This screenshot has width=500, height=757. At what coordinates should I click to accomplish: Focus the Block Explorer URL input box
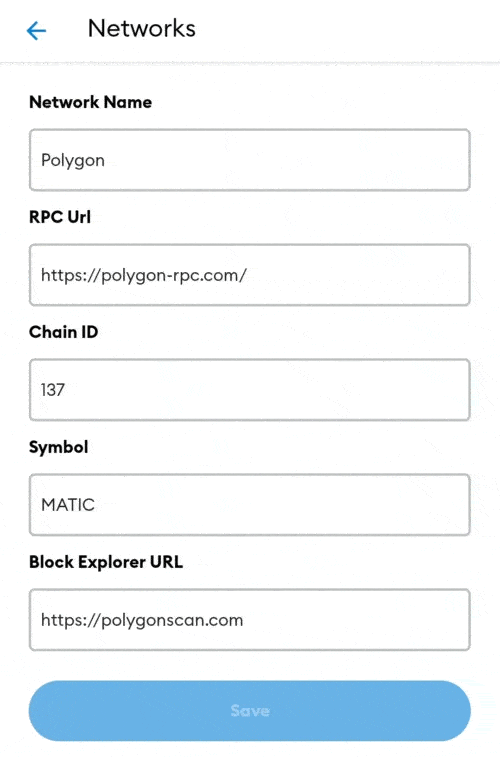pyautogui.click(x=250, y=619)
